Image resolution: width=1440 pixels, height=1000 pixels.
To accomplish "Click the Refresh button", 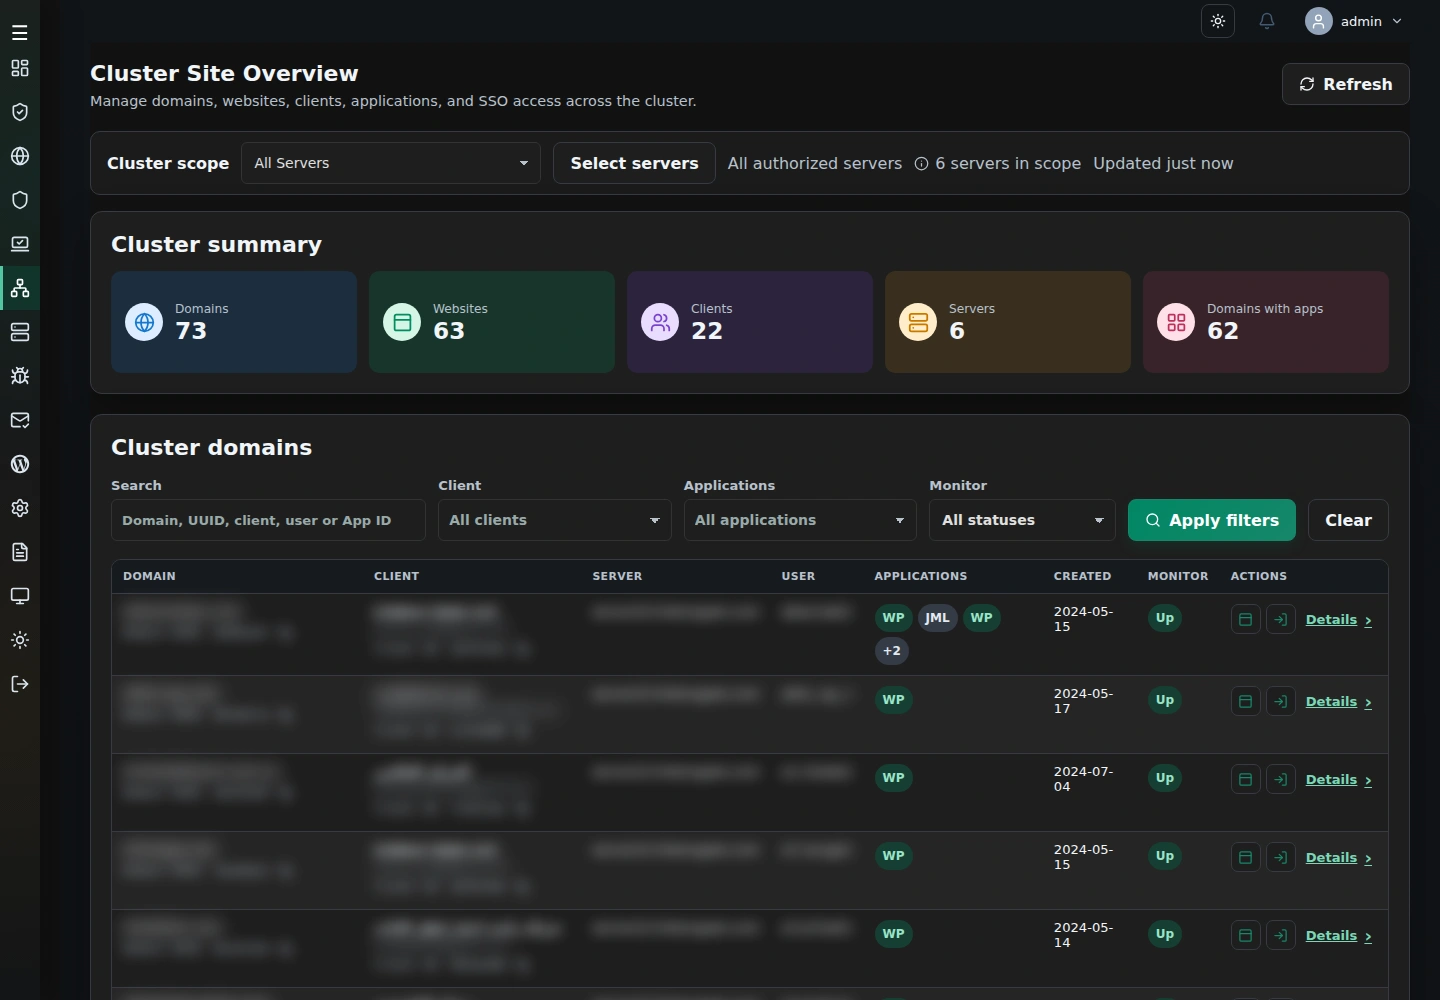I will point(1346,84).
